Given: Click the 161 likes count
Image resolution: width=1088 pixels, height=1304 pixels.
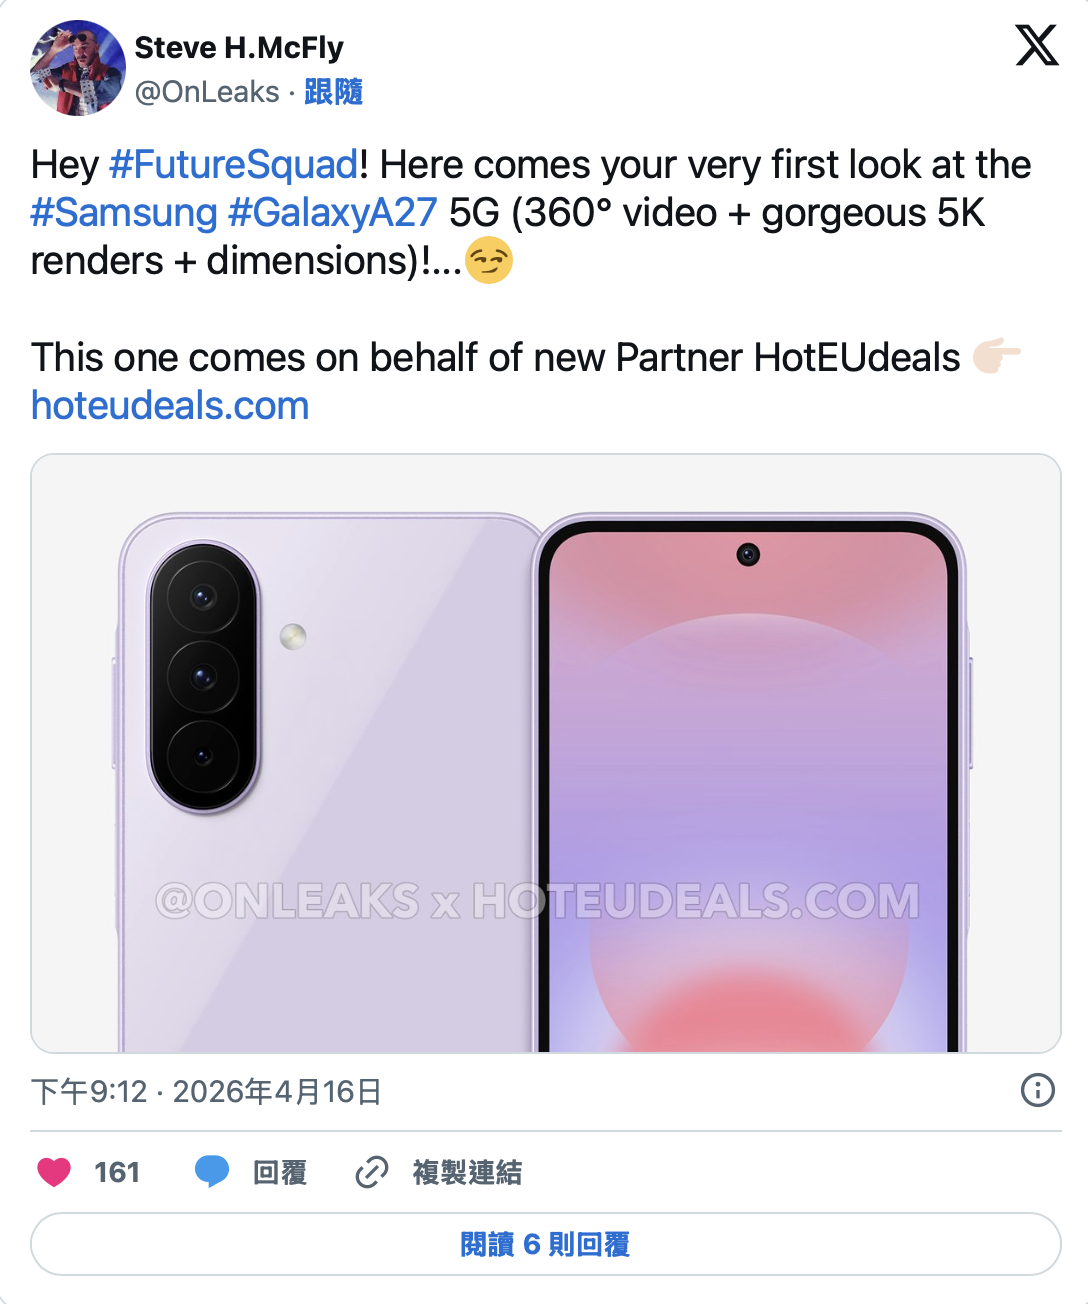Looking at the screenshot, I should [x=117, y=1172].
